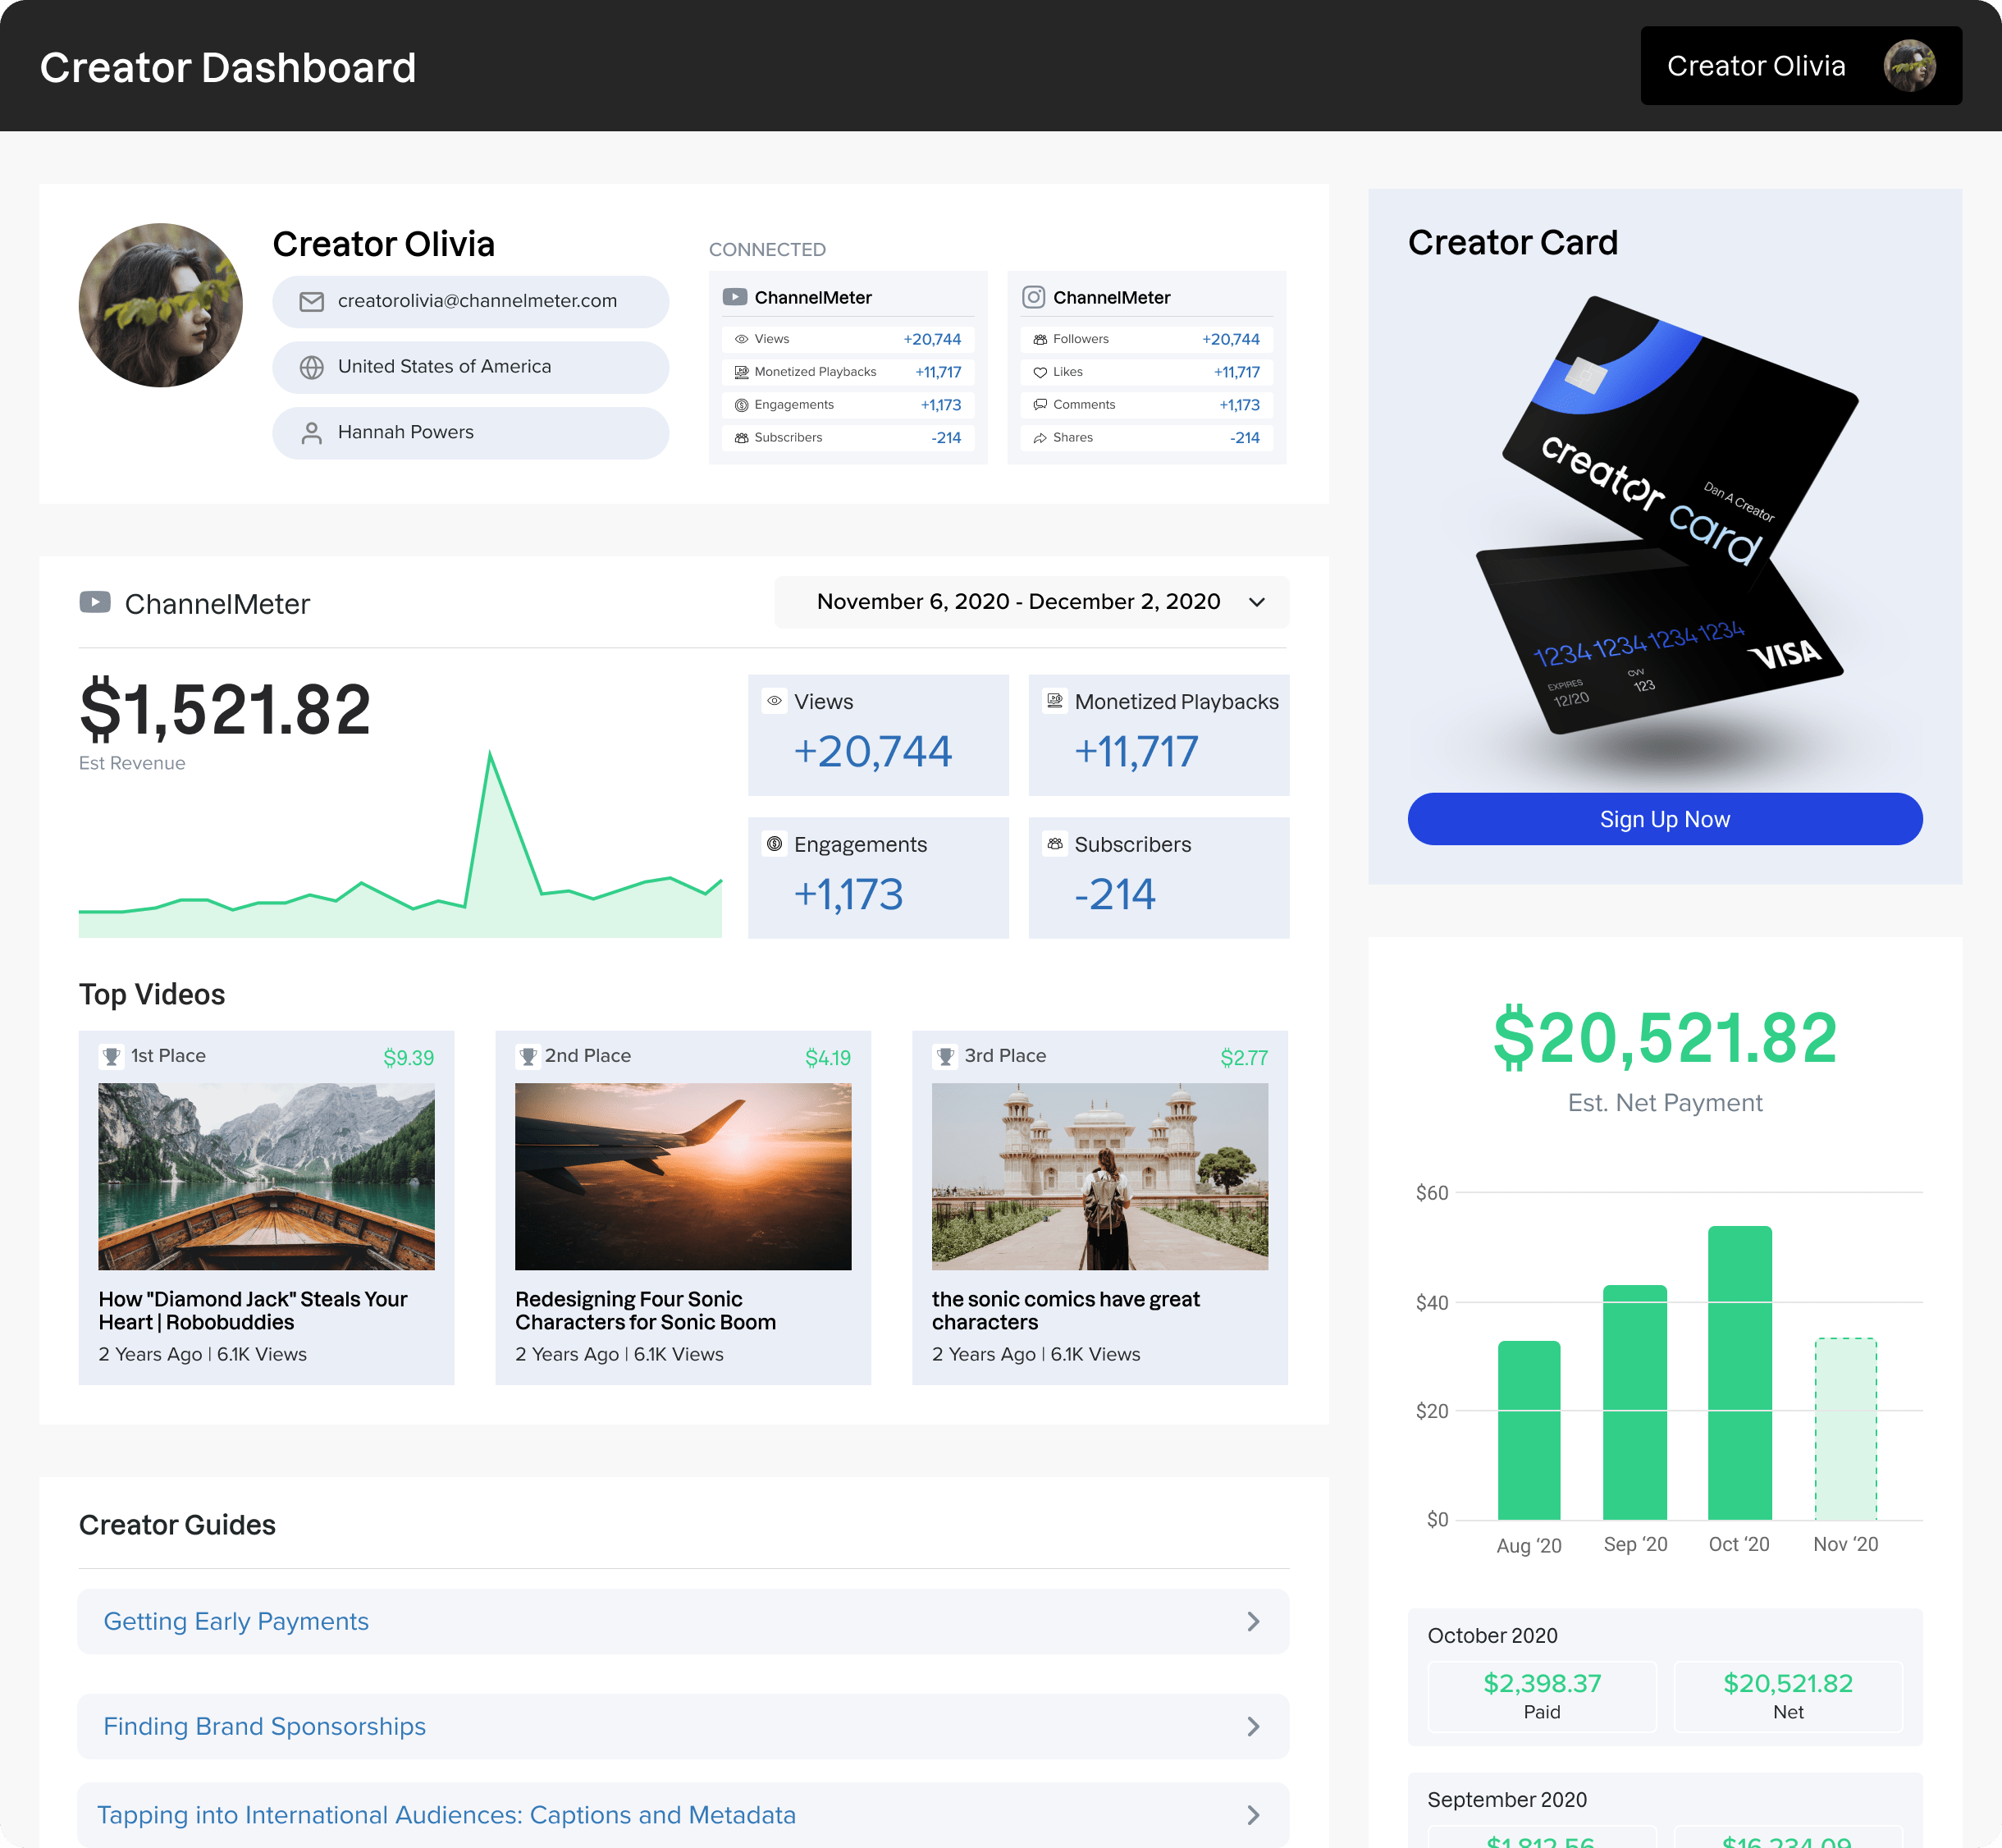Click the trophy icon for 3rd Place
2002x1848 pixels.
click(944, 1056)
